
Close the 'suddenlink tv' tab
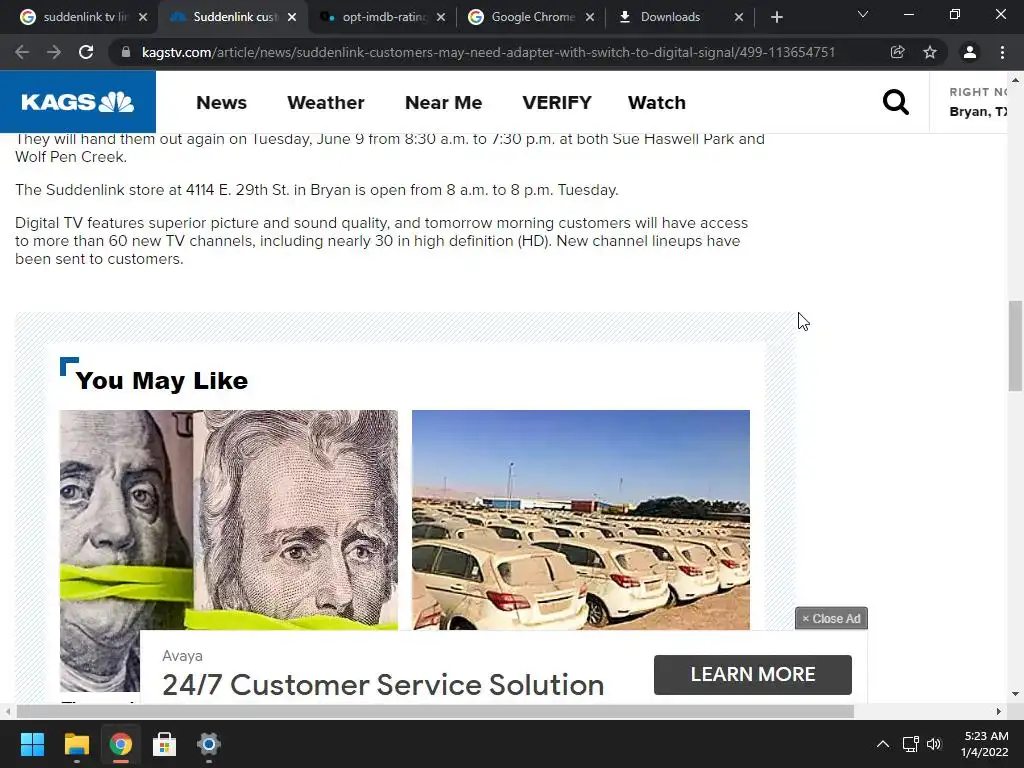click(x=143, y=17)
